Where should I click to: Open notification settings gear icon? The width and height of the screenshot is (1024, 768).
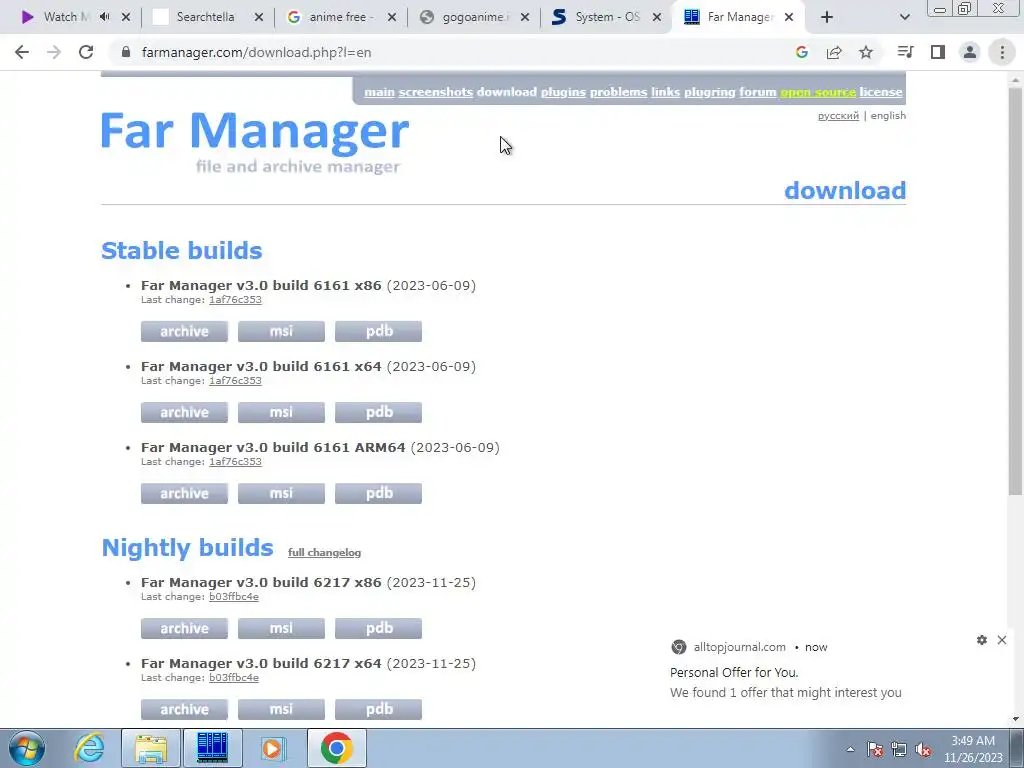982,640
